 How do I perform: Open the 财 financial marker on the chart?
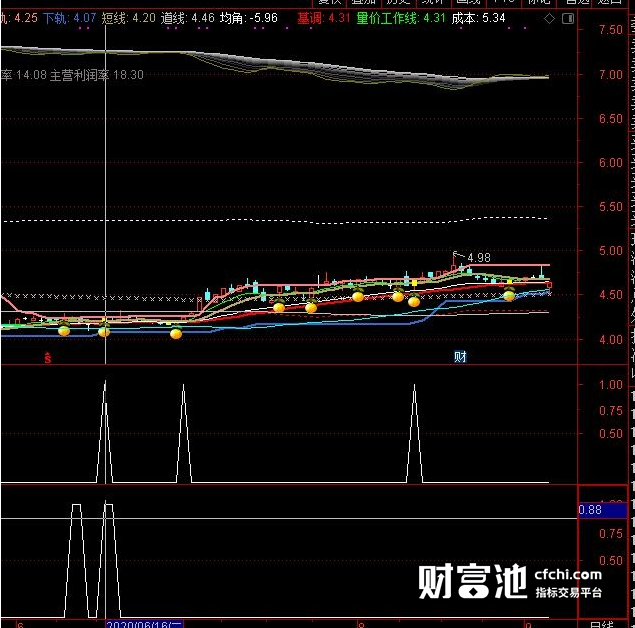tap(460, 357)
